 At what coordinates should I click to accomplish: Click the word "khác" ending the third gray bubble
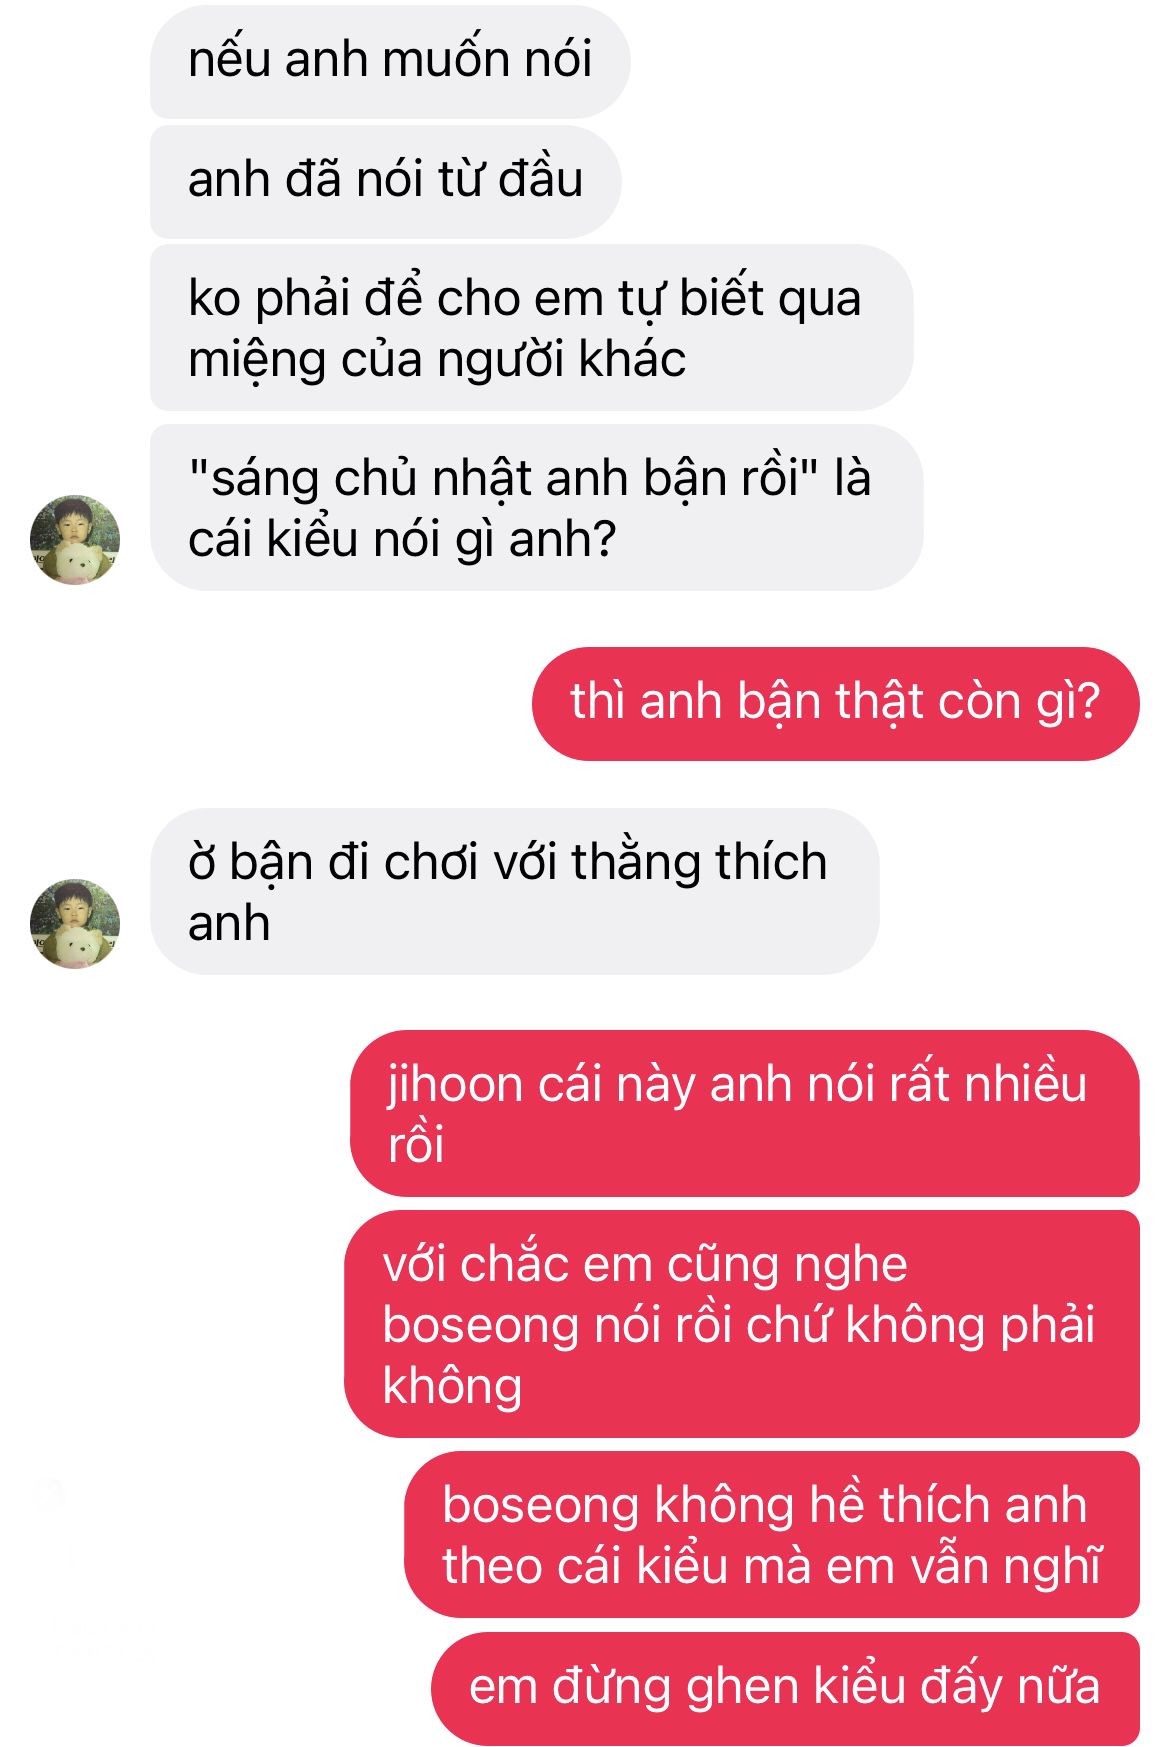pyautogui.click(x=634, y=359)
